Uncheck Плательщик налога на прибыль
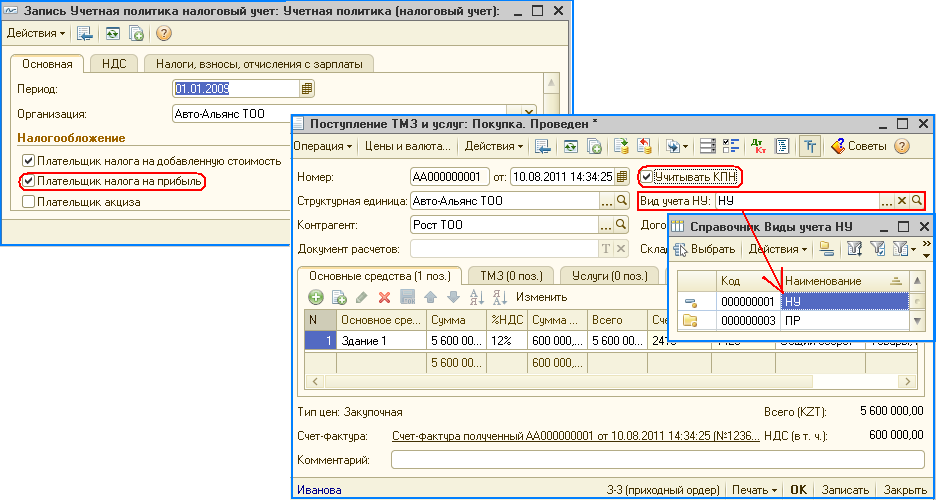The width and height of the screenshot is (937, 500). pyautogui.click(x=28, y=181)
